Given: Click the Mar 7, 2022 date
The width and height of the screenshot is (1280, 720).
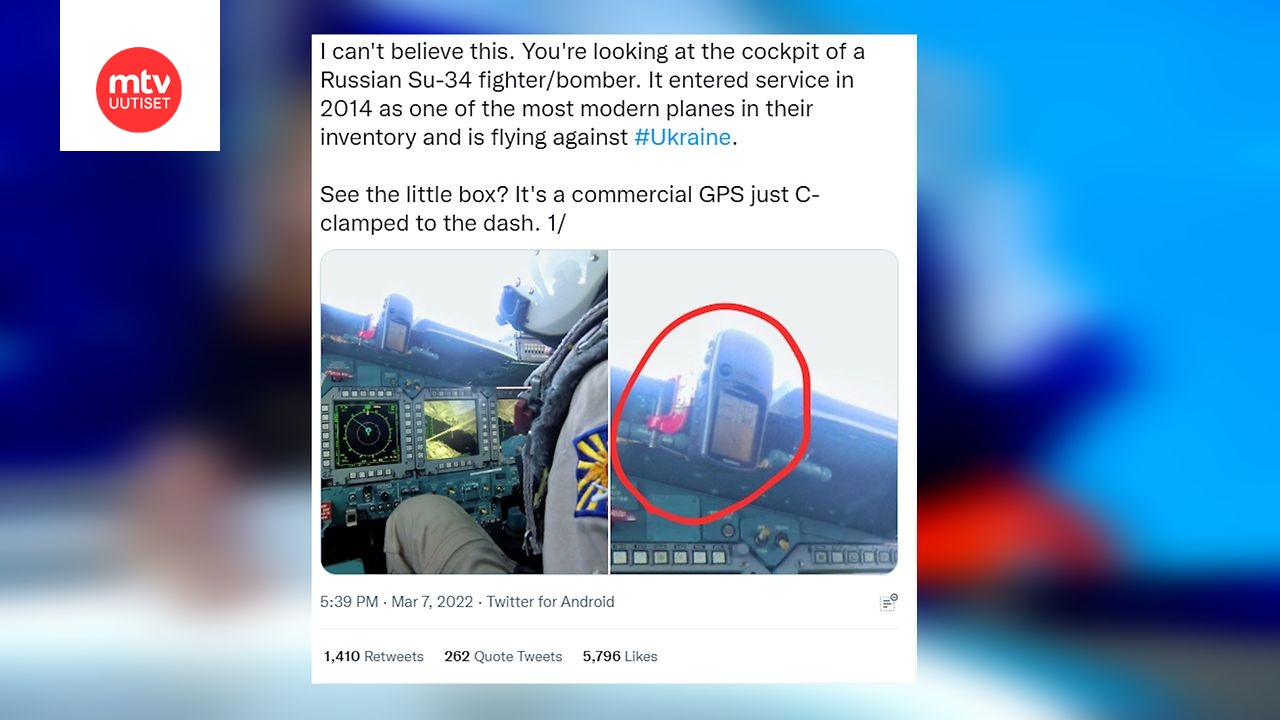Looking at the screenshot, I should click(x=432, y=602).
